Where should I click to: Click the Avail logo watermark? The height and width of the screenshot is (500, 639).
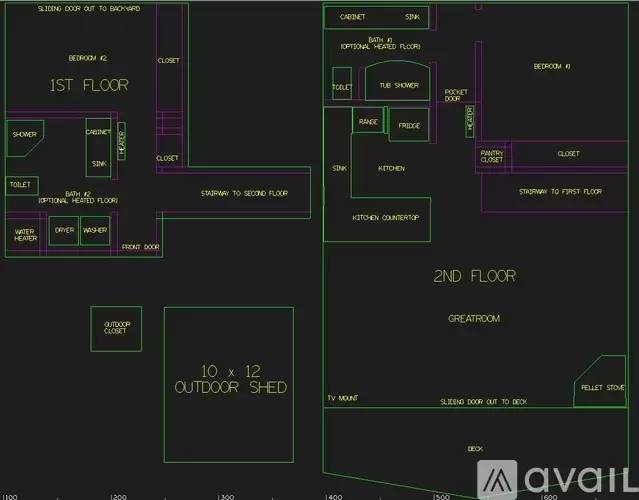[557, 479]
